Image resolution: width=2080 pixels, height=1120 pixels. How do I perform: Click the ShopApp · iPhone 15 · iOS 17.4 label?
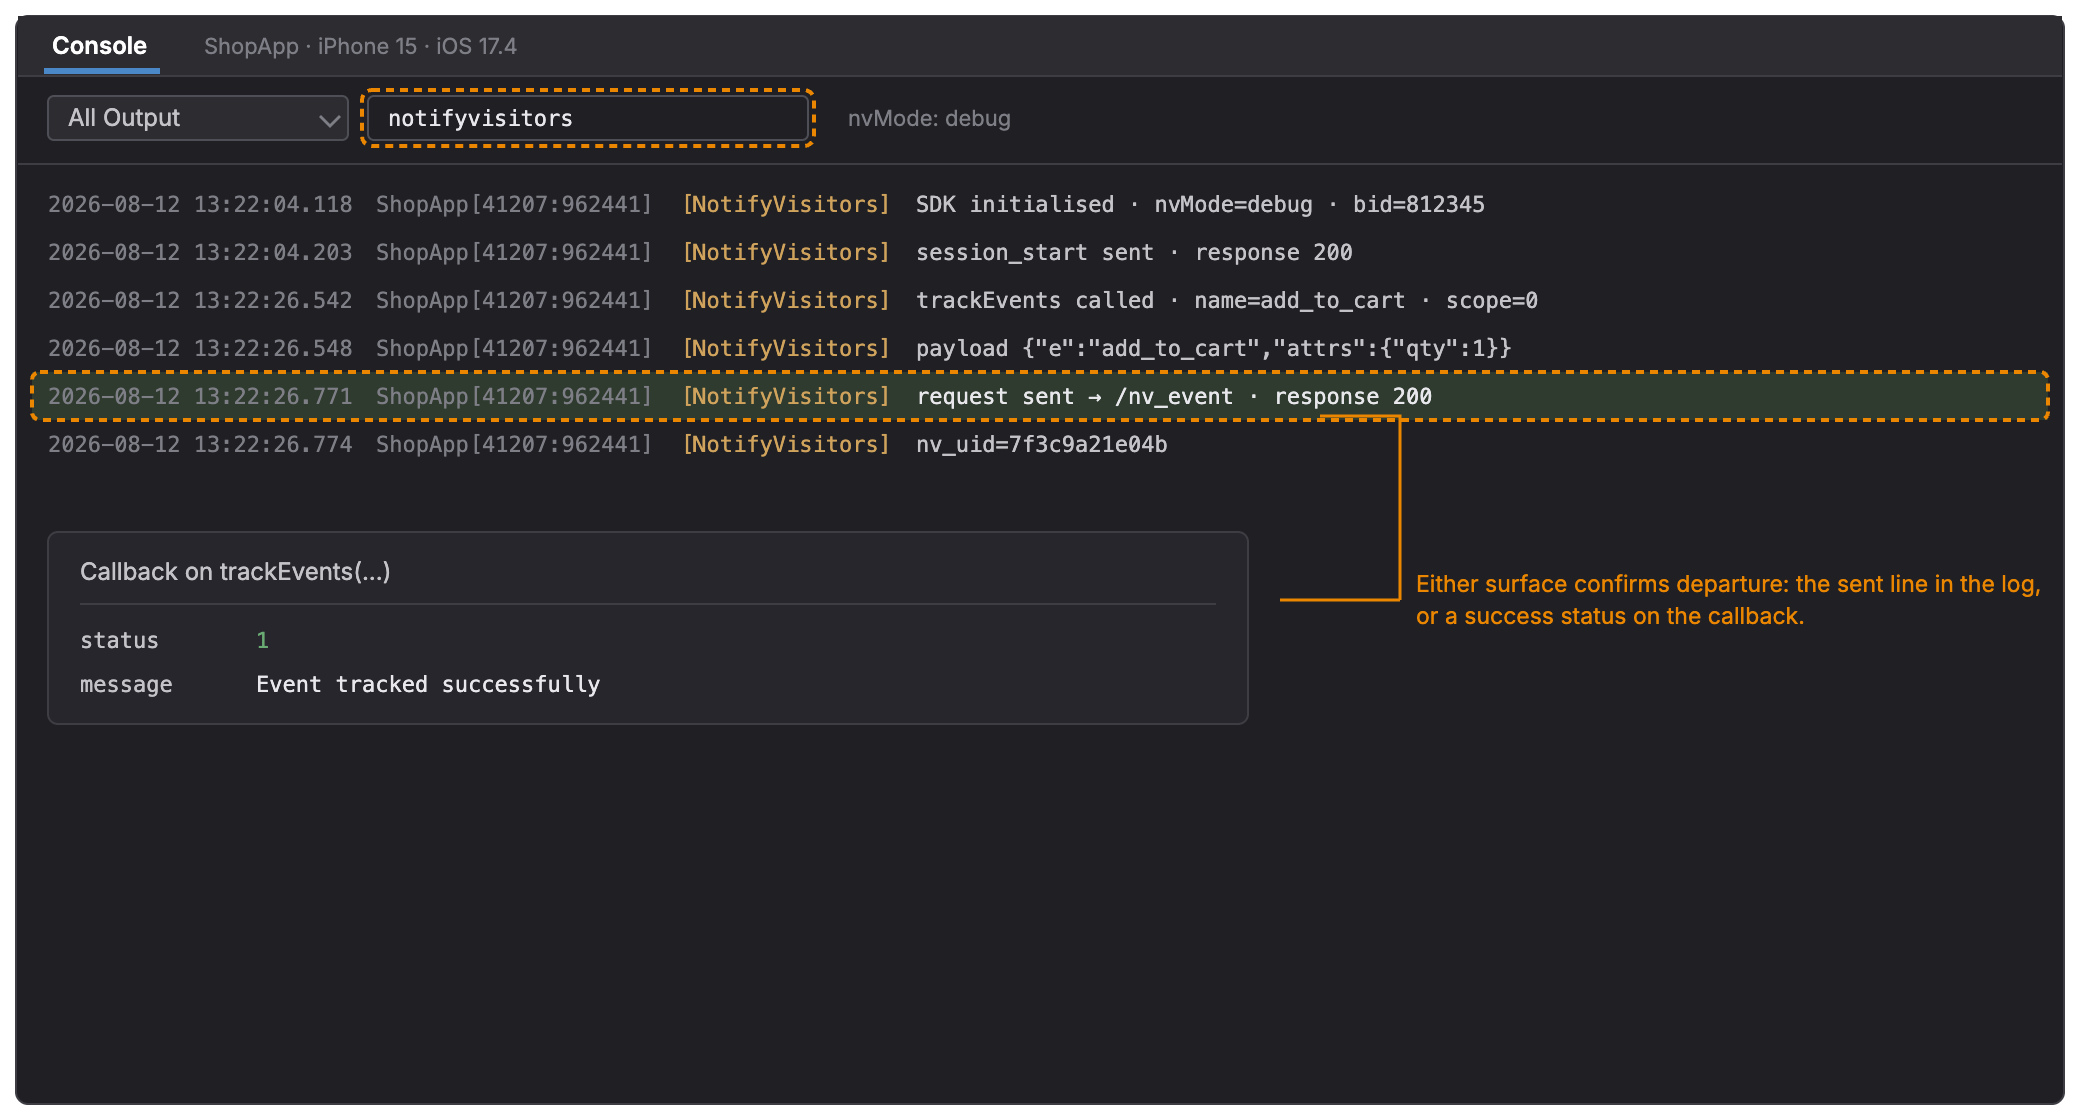point(360,46)
